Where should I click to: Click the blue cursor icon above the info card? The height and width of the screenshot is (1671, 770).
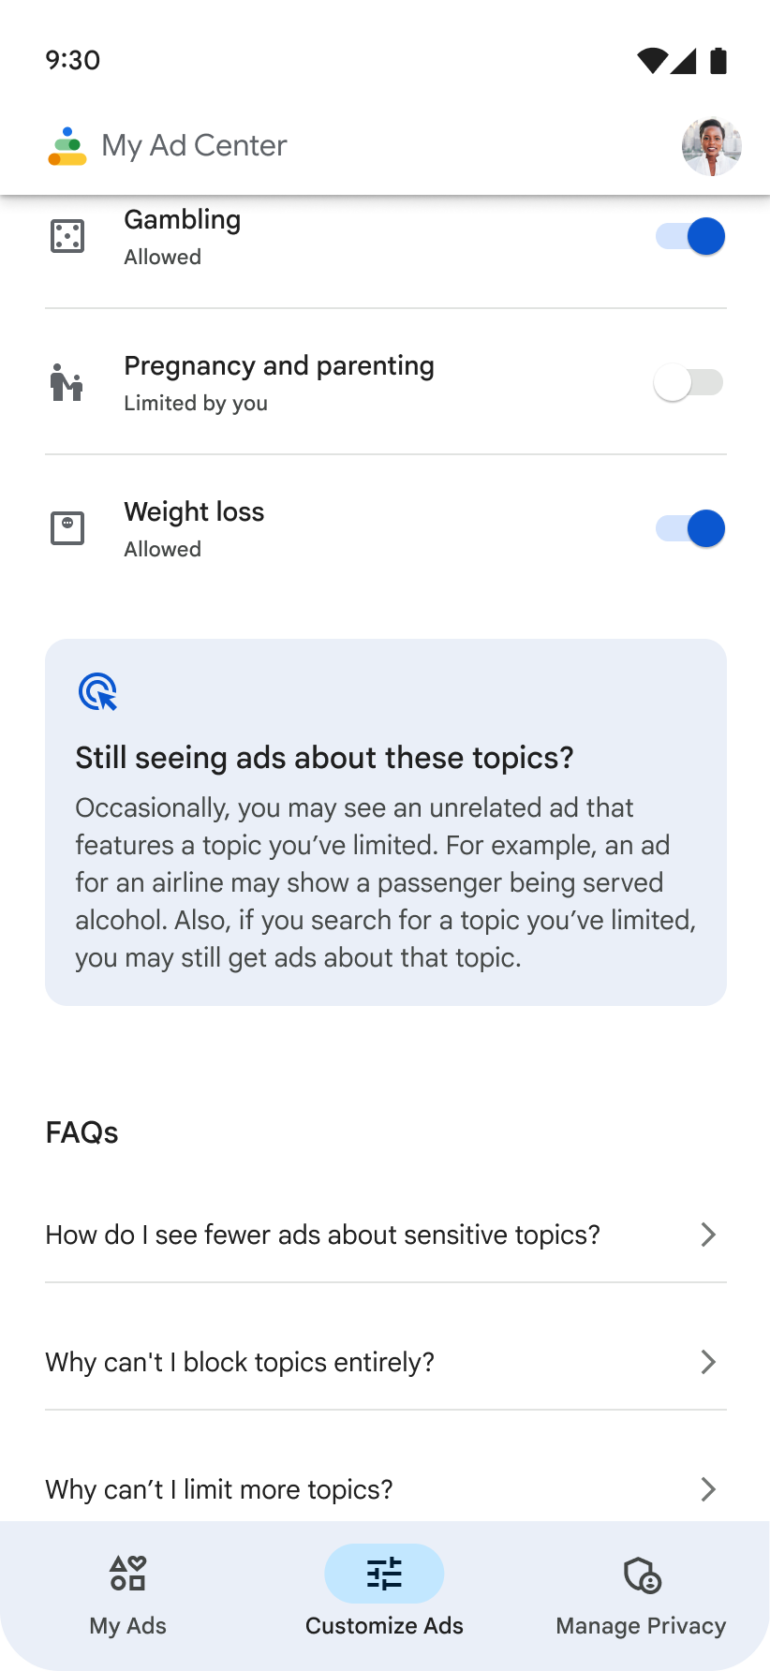[x=95, y=691]
